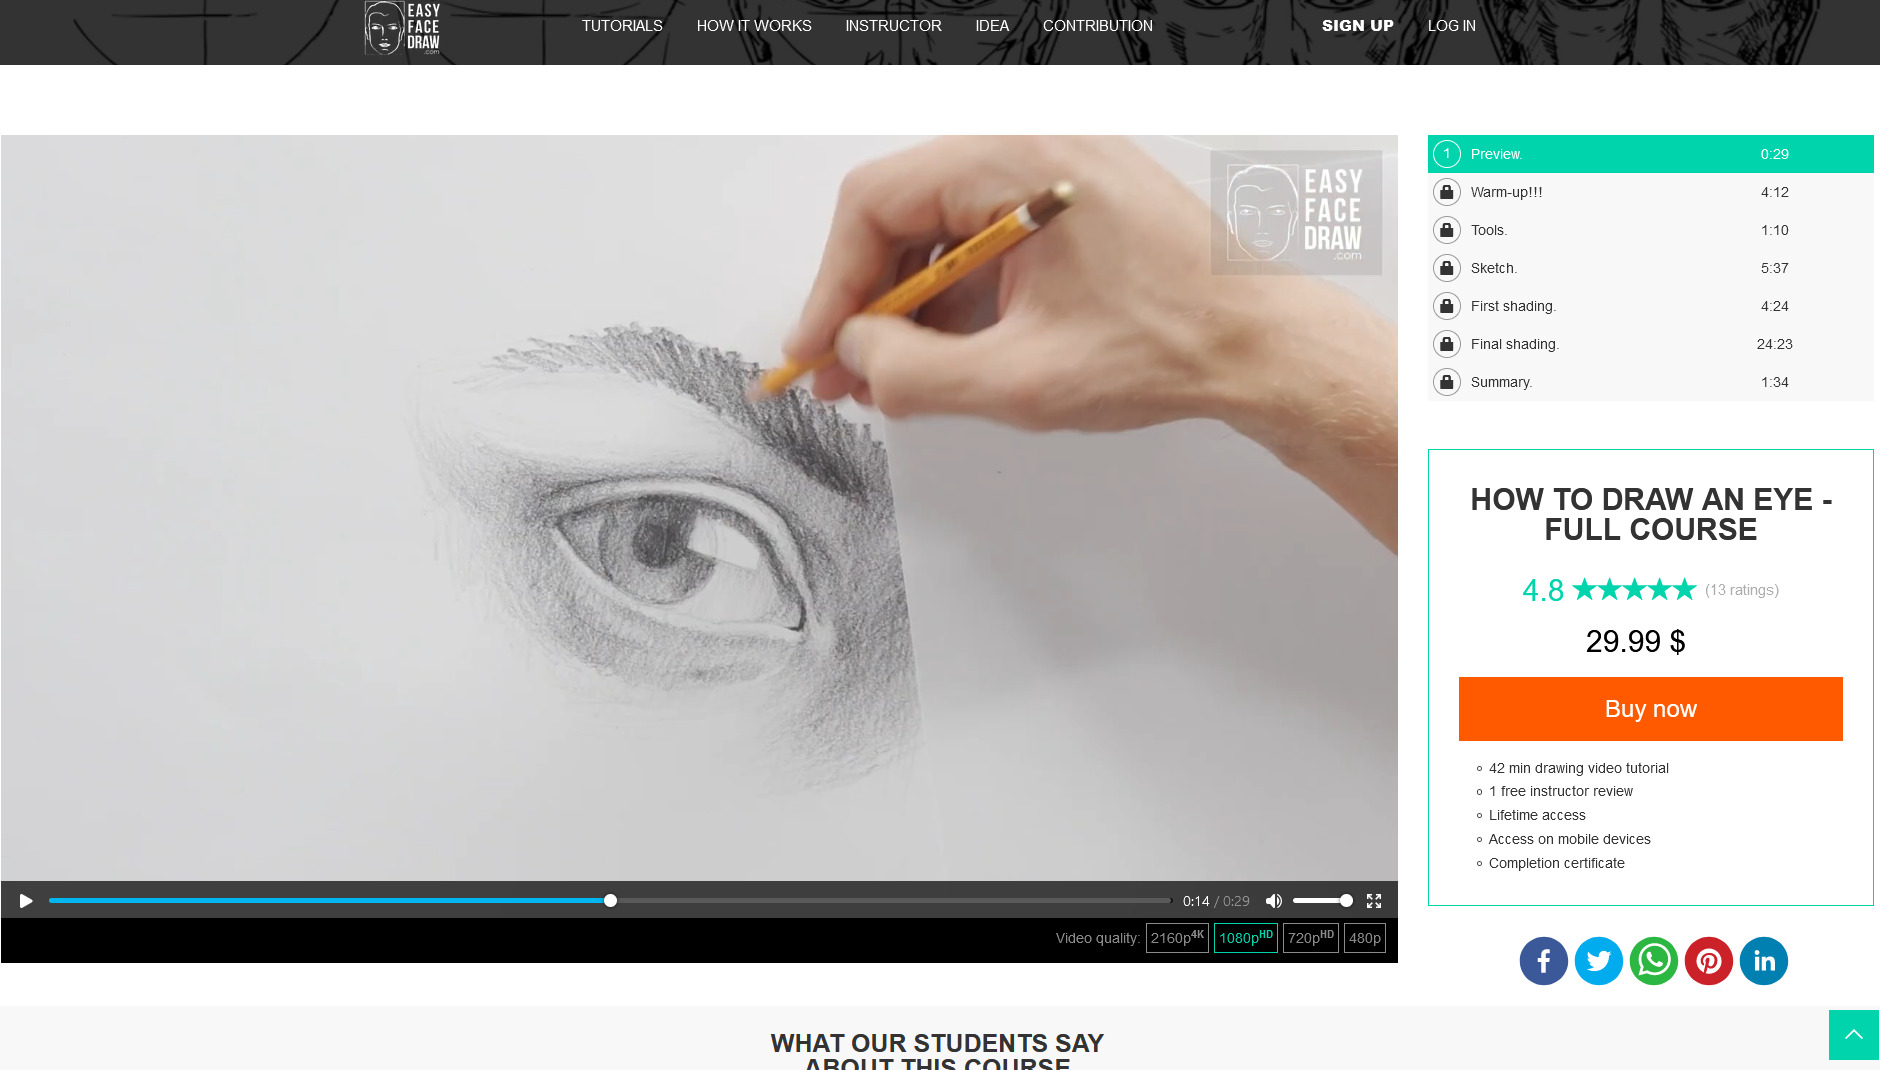Open the Sign Up link

(x=1357, y=26)
